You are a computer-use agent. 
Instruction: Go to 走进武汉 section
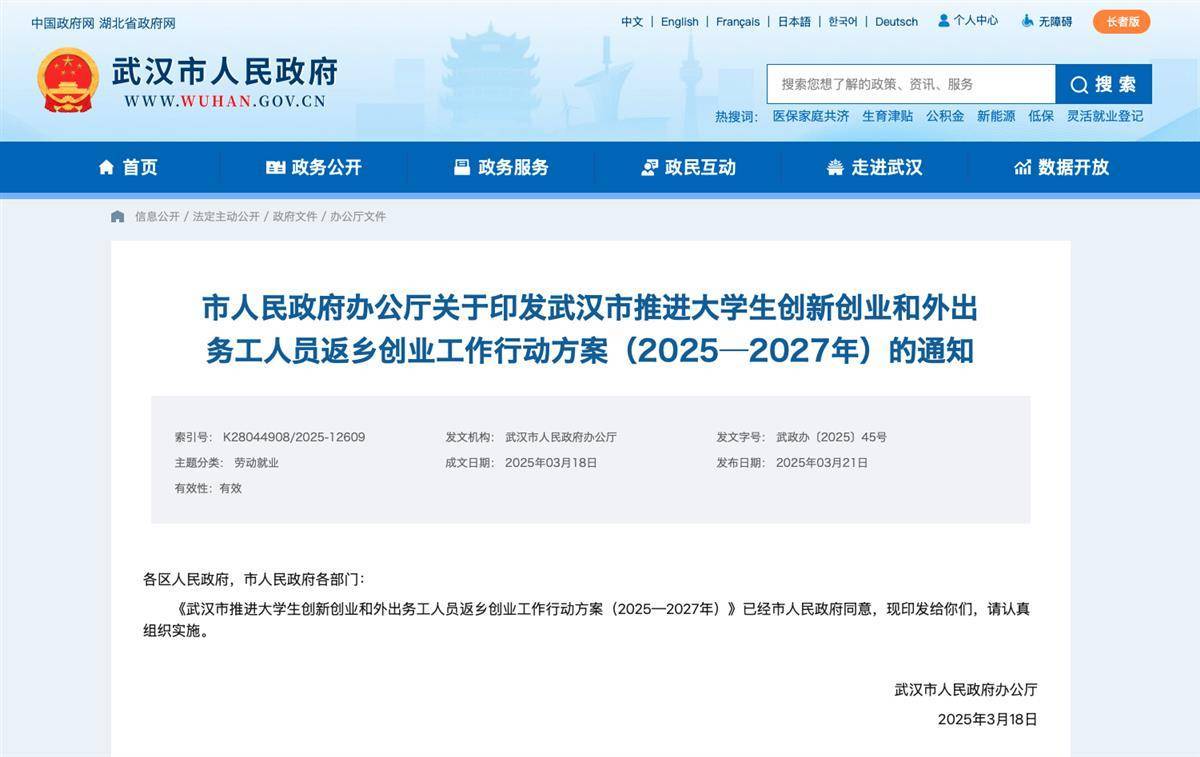875,168
